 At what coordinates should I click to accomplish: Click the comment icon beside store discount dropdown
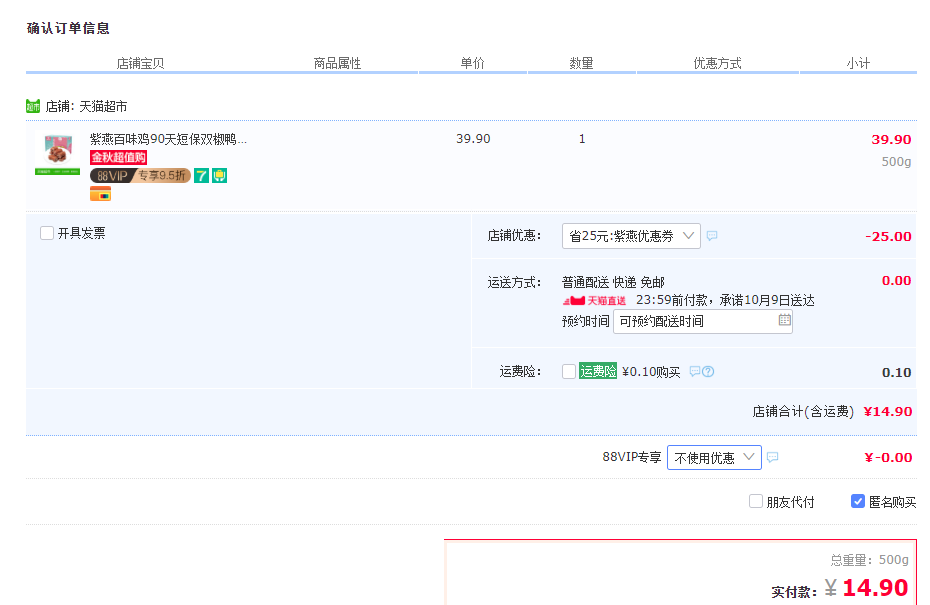tap(712, 235)
